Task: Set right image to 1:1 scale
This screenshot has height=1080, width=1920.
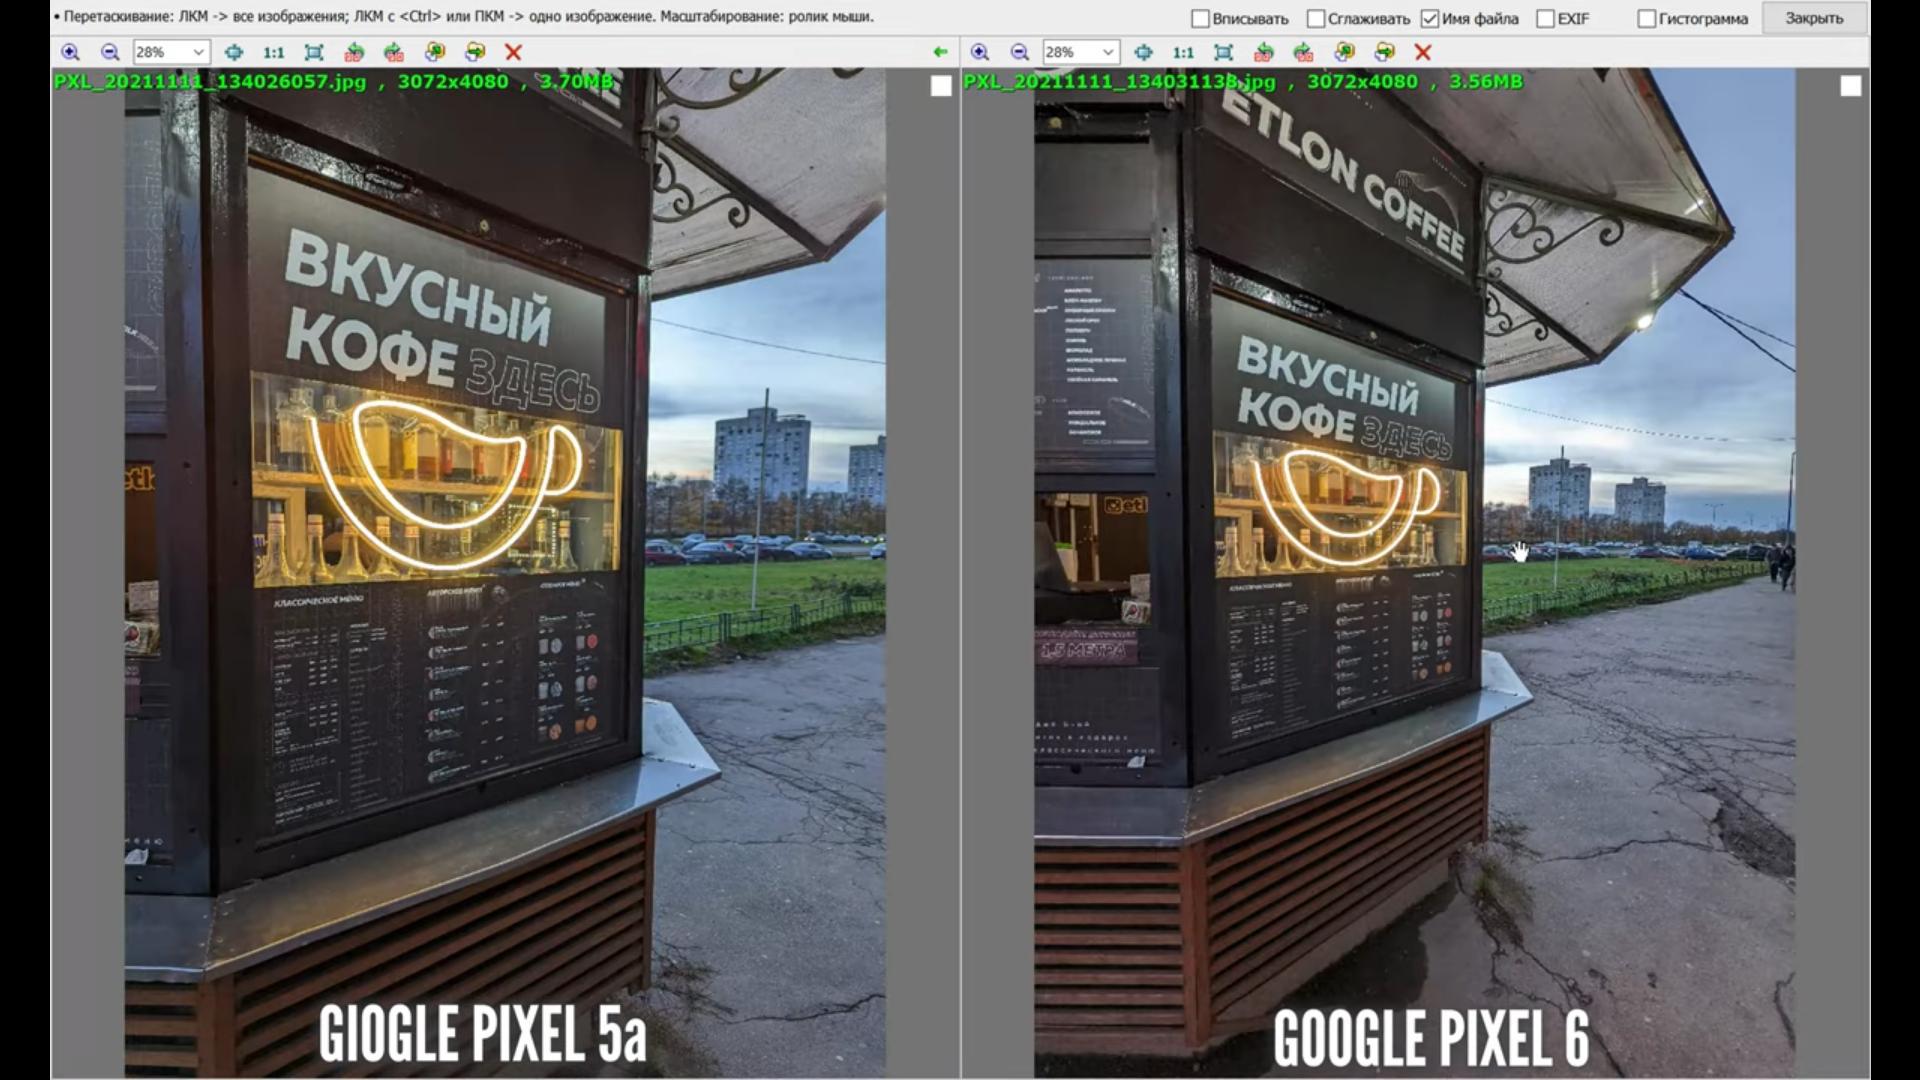Action: 1183,52
